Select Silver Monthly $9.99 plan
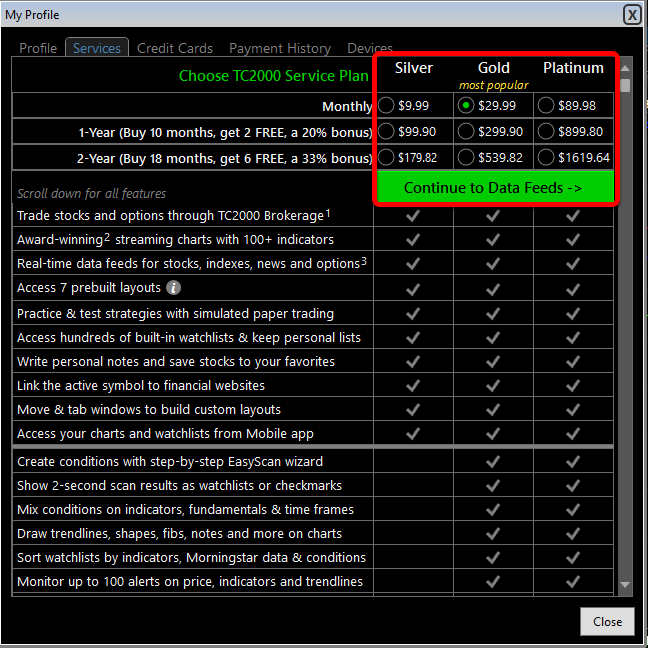 (386, 105)
